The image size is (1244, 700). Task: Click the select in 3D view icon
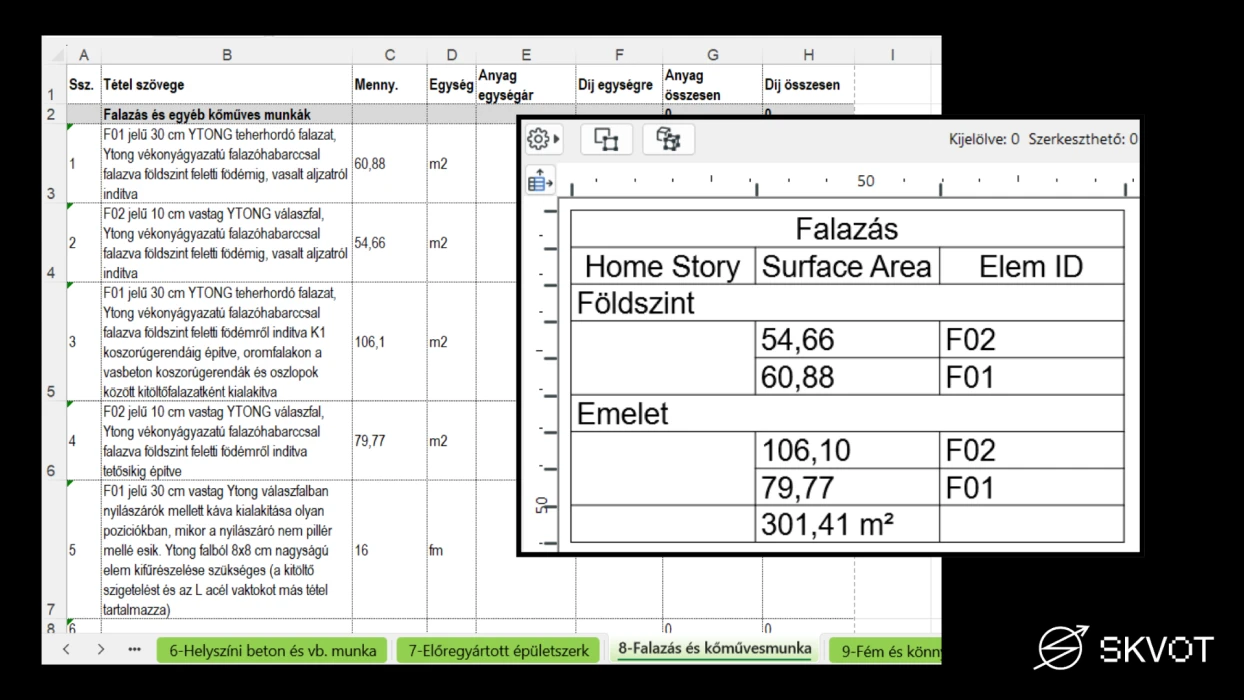point(668,139)
